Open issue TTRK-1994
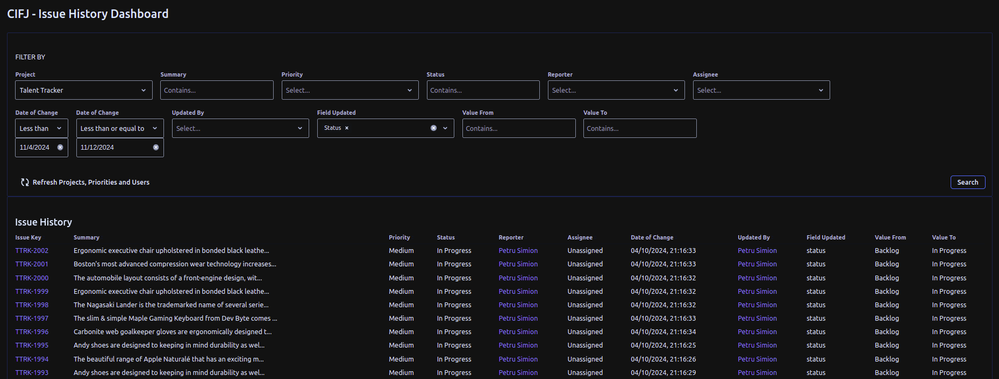The height and width of the screenshot is (379, 999). 32,359
